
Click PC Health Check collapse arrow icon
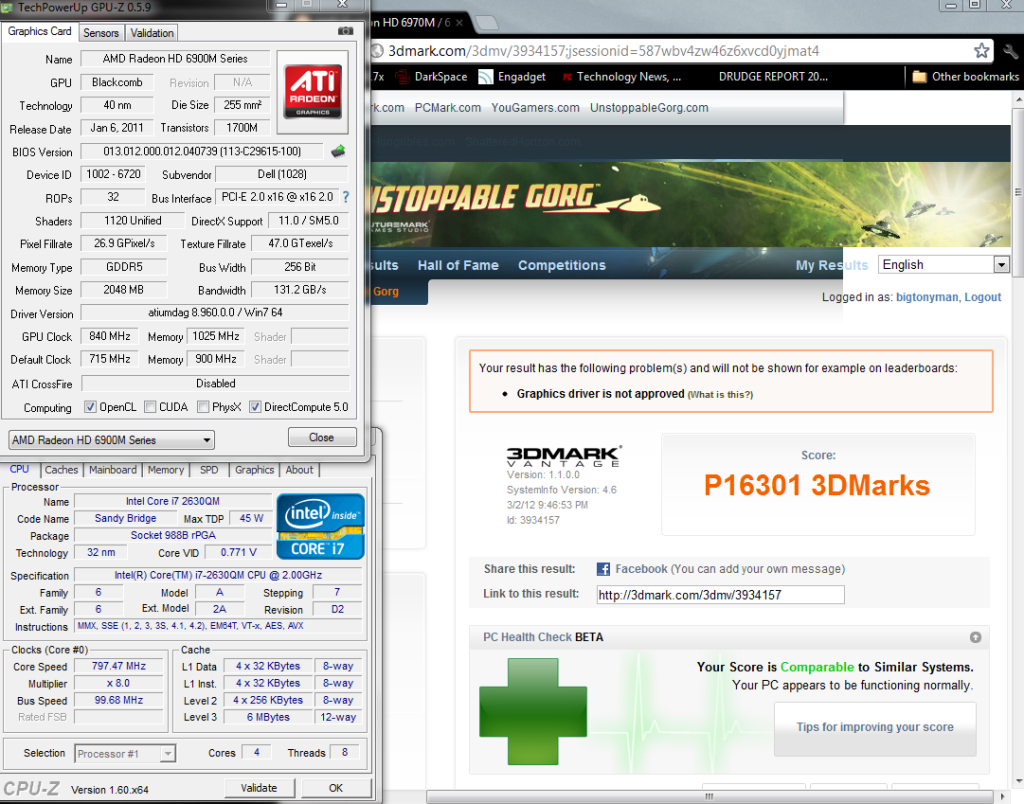coord(975,637)
